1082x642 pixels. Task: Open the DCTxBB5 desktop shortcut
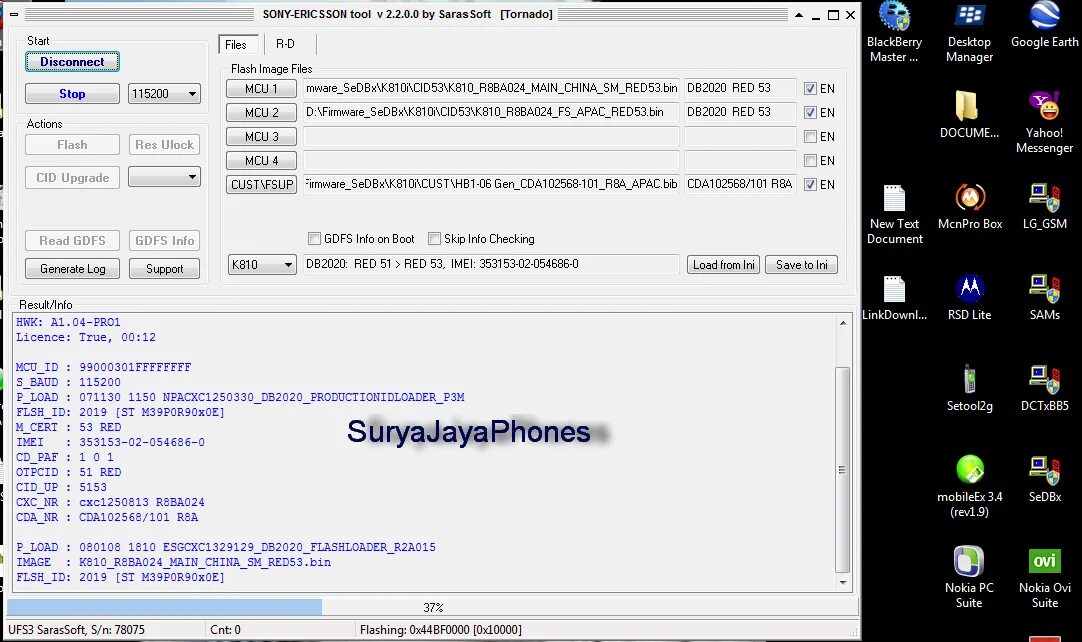point(1045,380)
